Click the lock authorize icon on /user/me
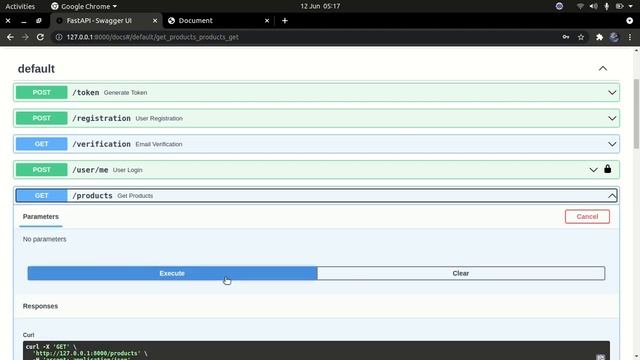This screenshot has width=640, height=360. coord(607,169)
